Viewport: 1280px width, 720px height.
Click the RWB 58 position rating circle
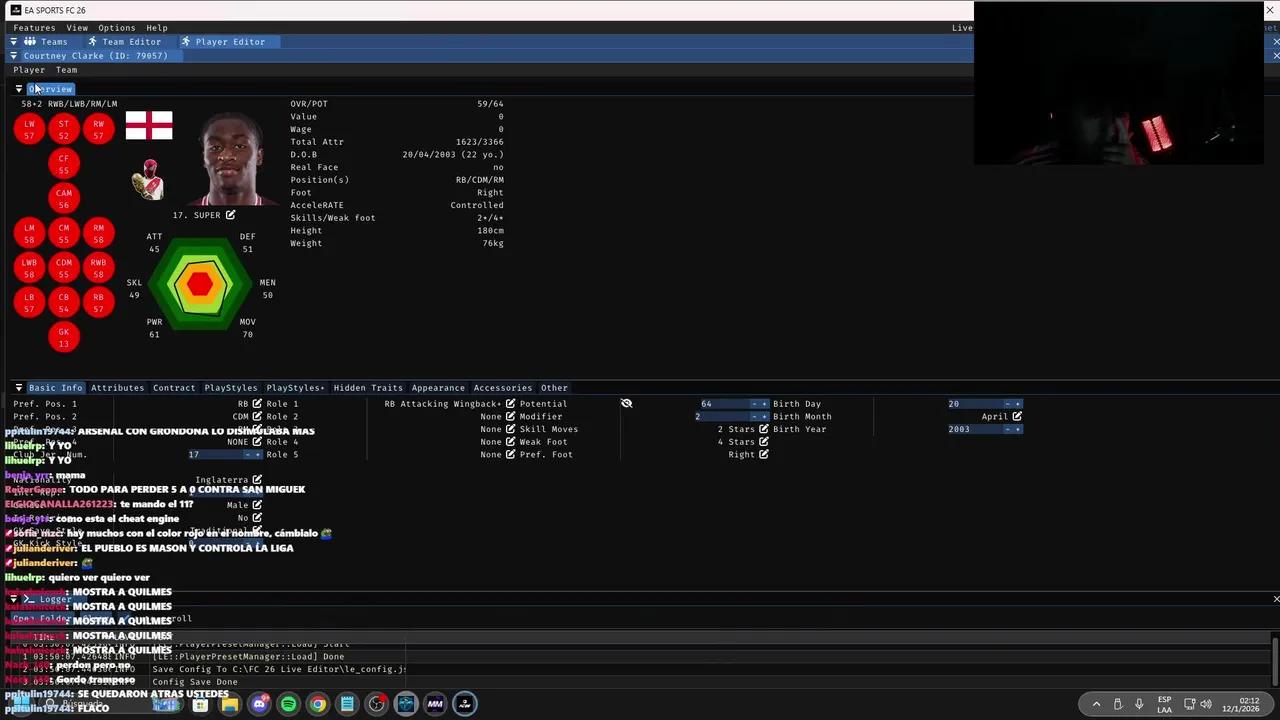coord(98,268)
